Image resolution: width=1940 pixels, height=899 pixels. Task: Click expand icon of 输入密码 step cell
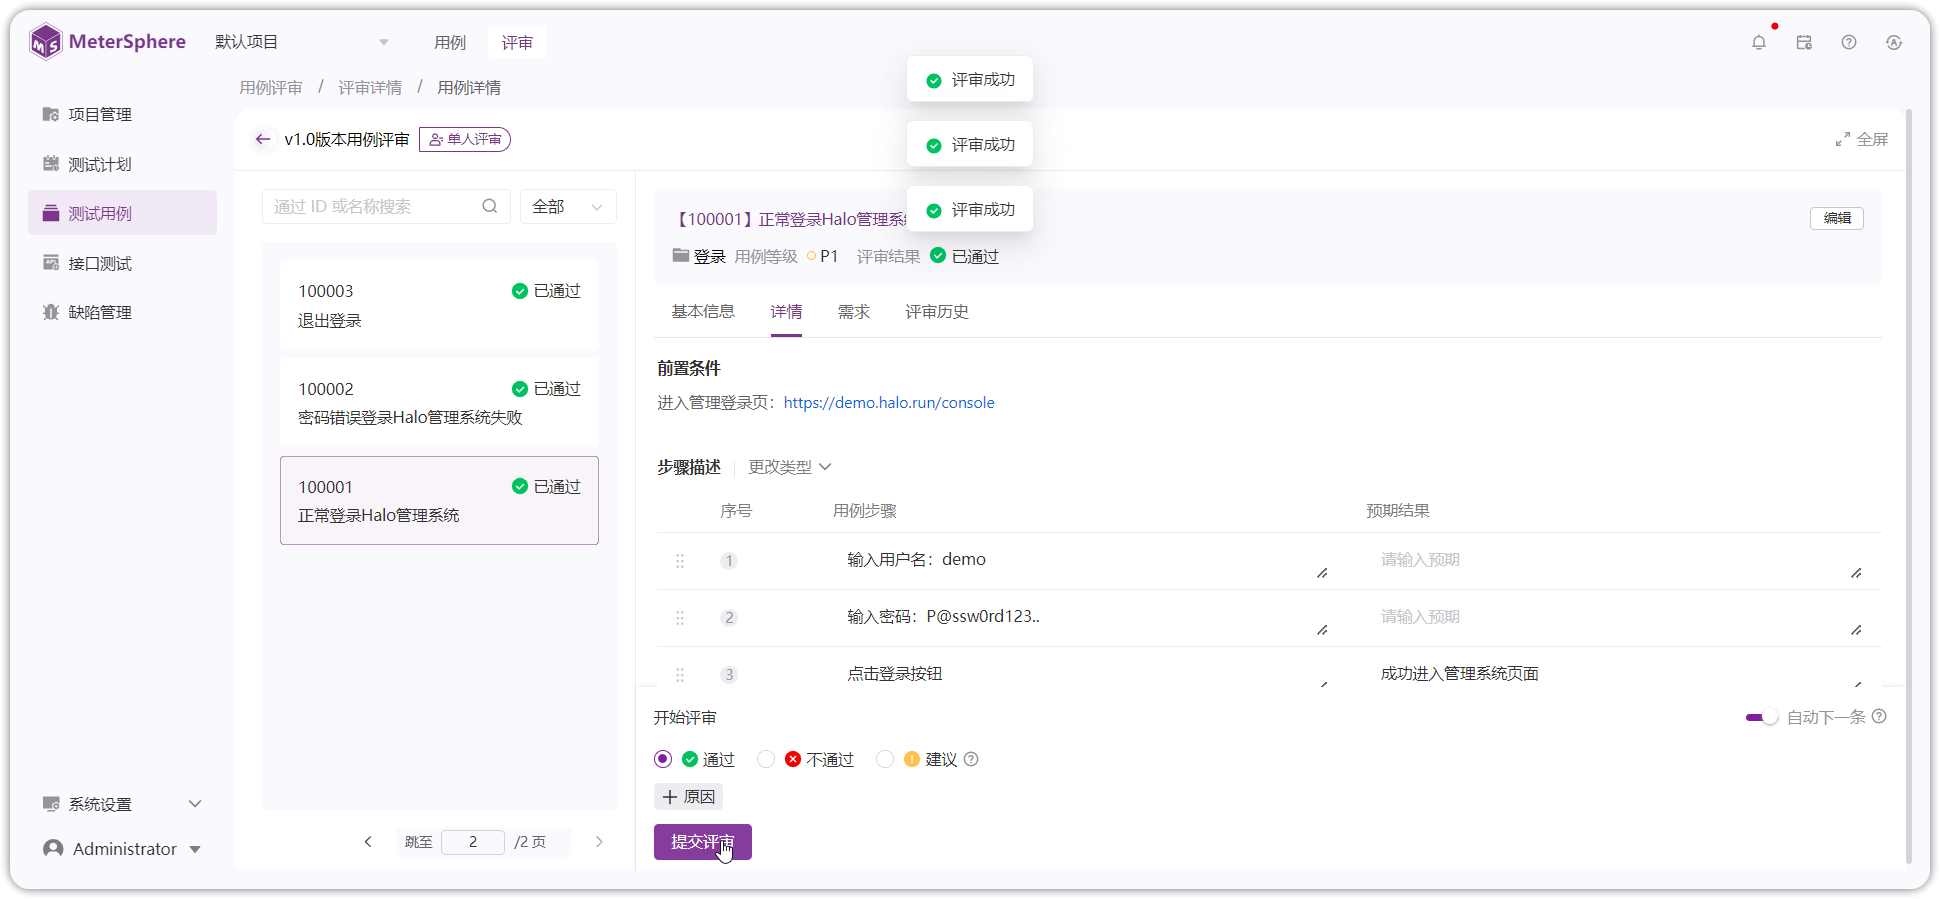1322,630
